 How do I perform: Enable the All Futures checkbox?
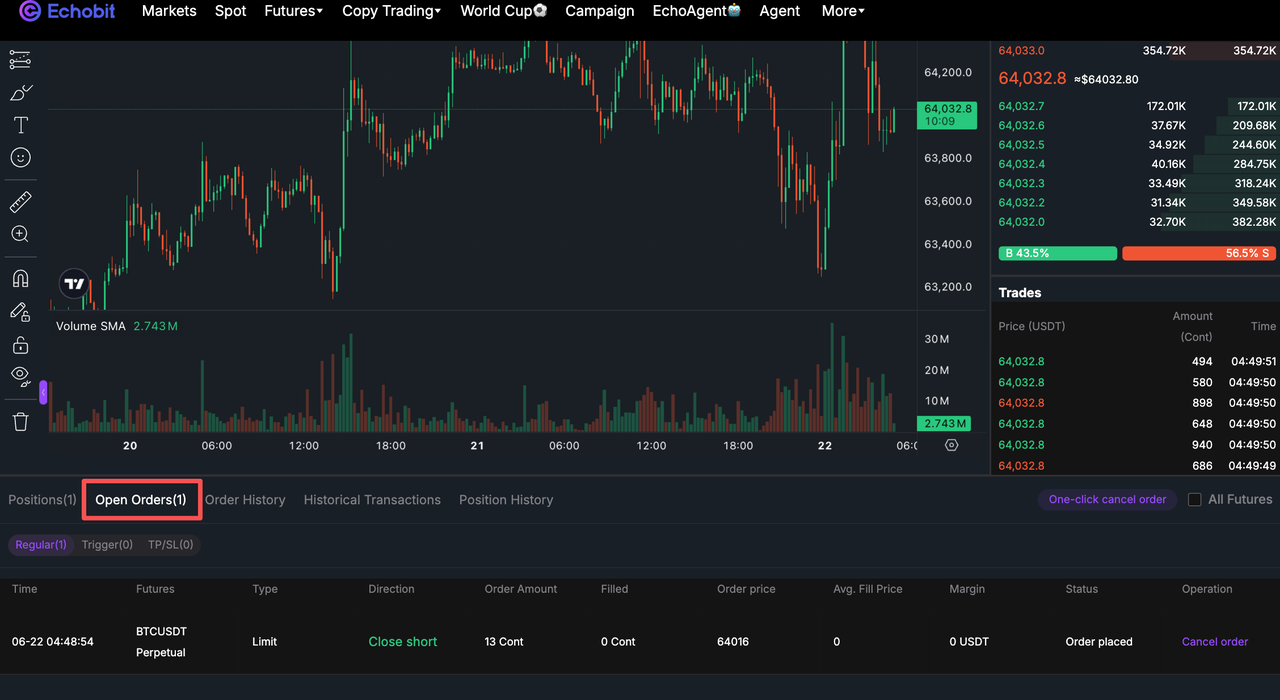point(1194,499)
